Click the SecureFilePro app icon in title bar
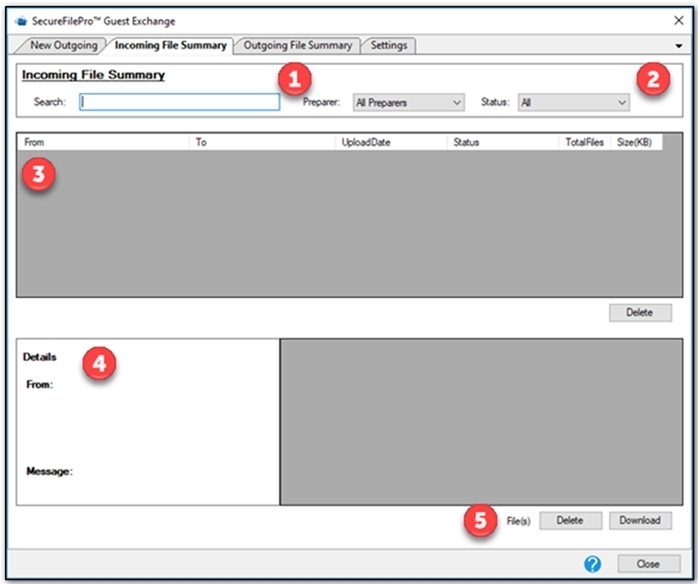The width and height of the screenshot is (698, 584). 21,21
